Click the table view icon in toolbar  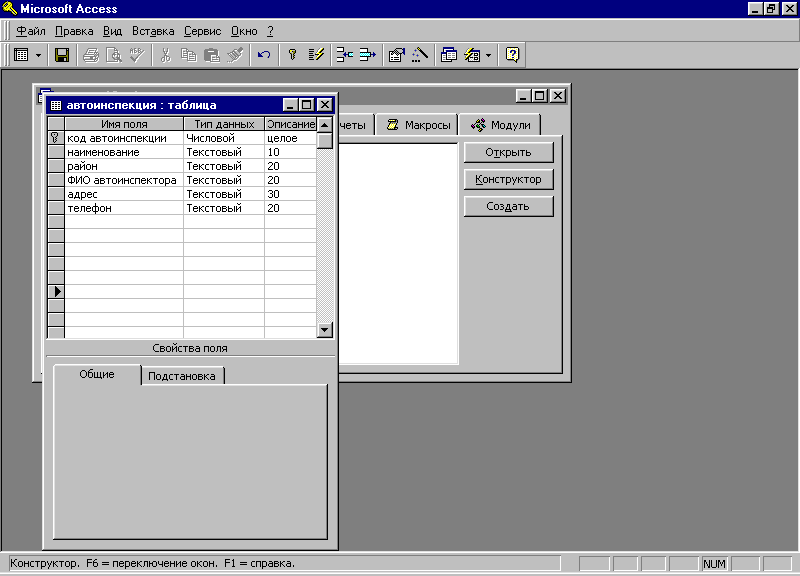point(21,55)
